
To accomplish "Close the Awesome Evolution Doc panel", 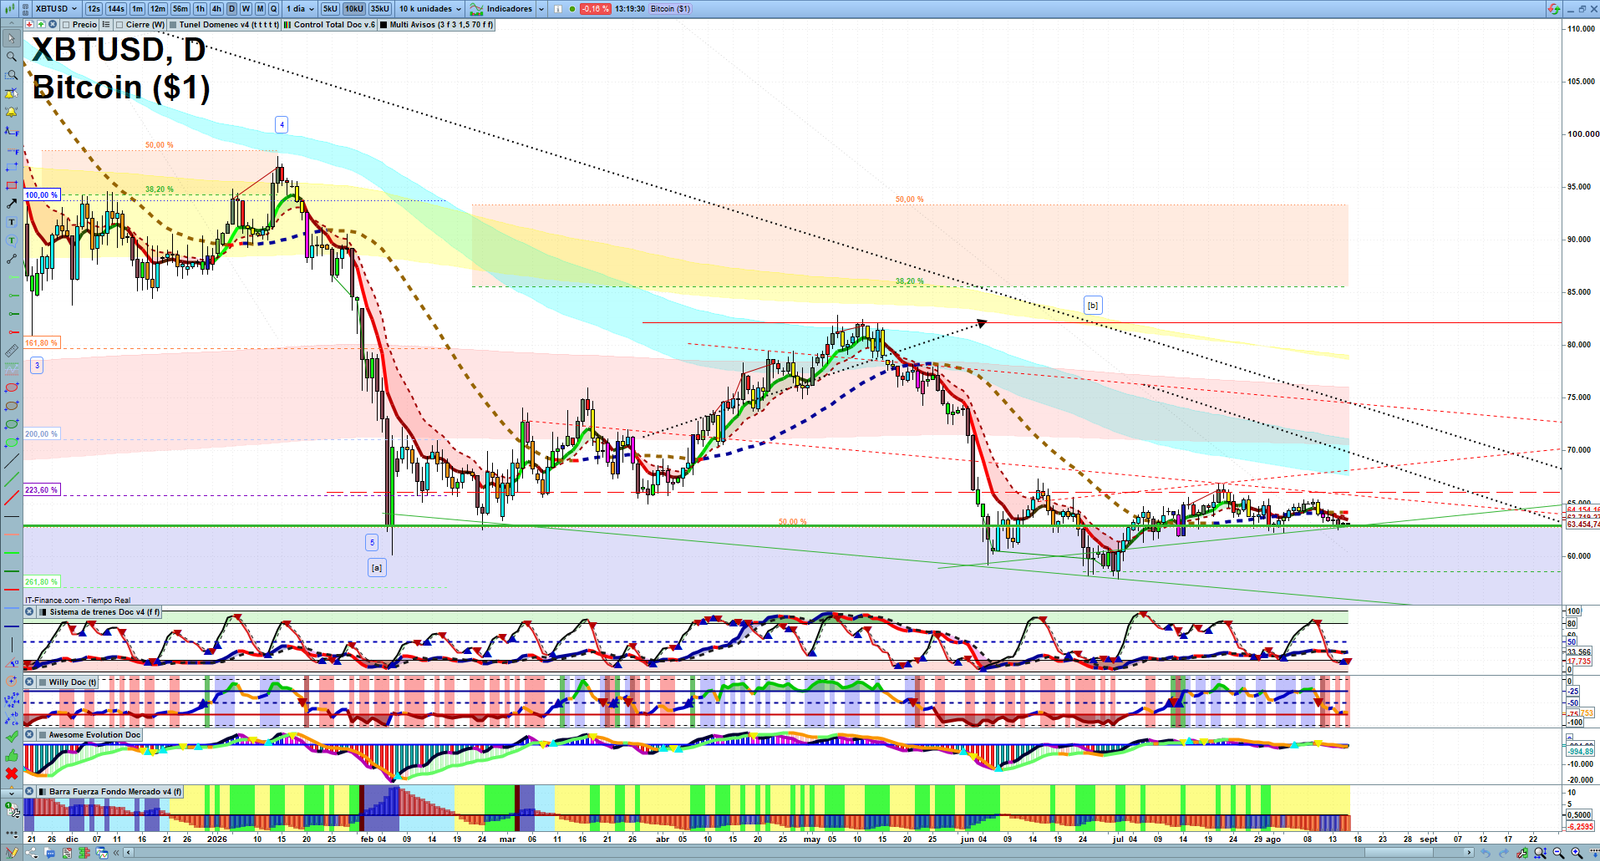I will pyautogui.click(x=29, y=734).
